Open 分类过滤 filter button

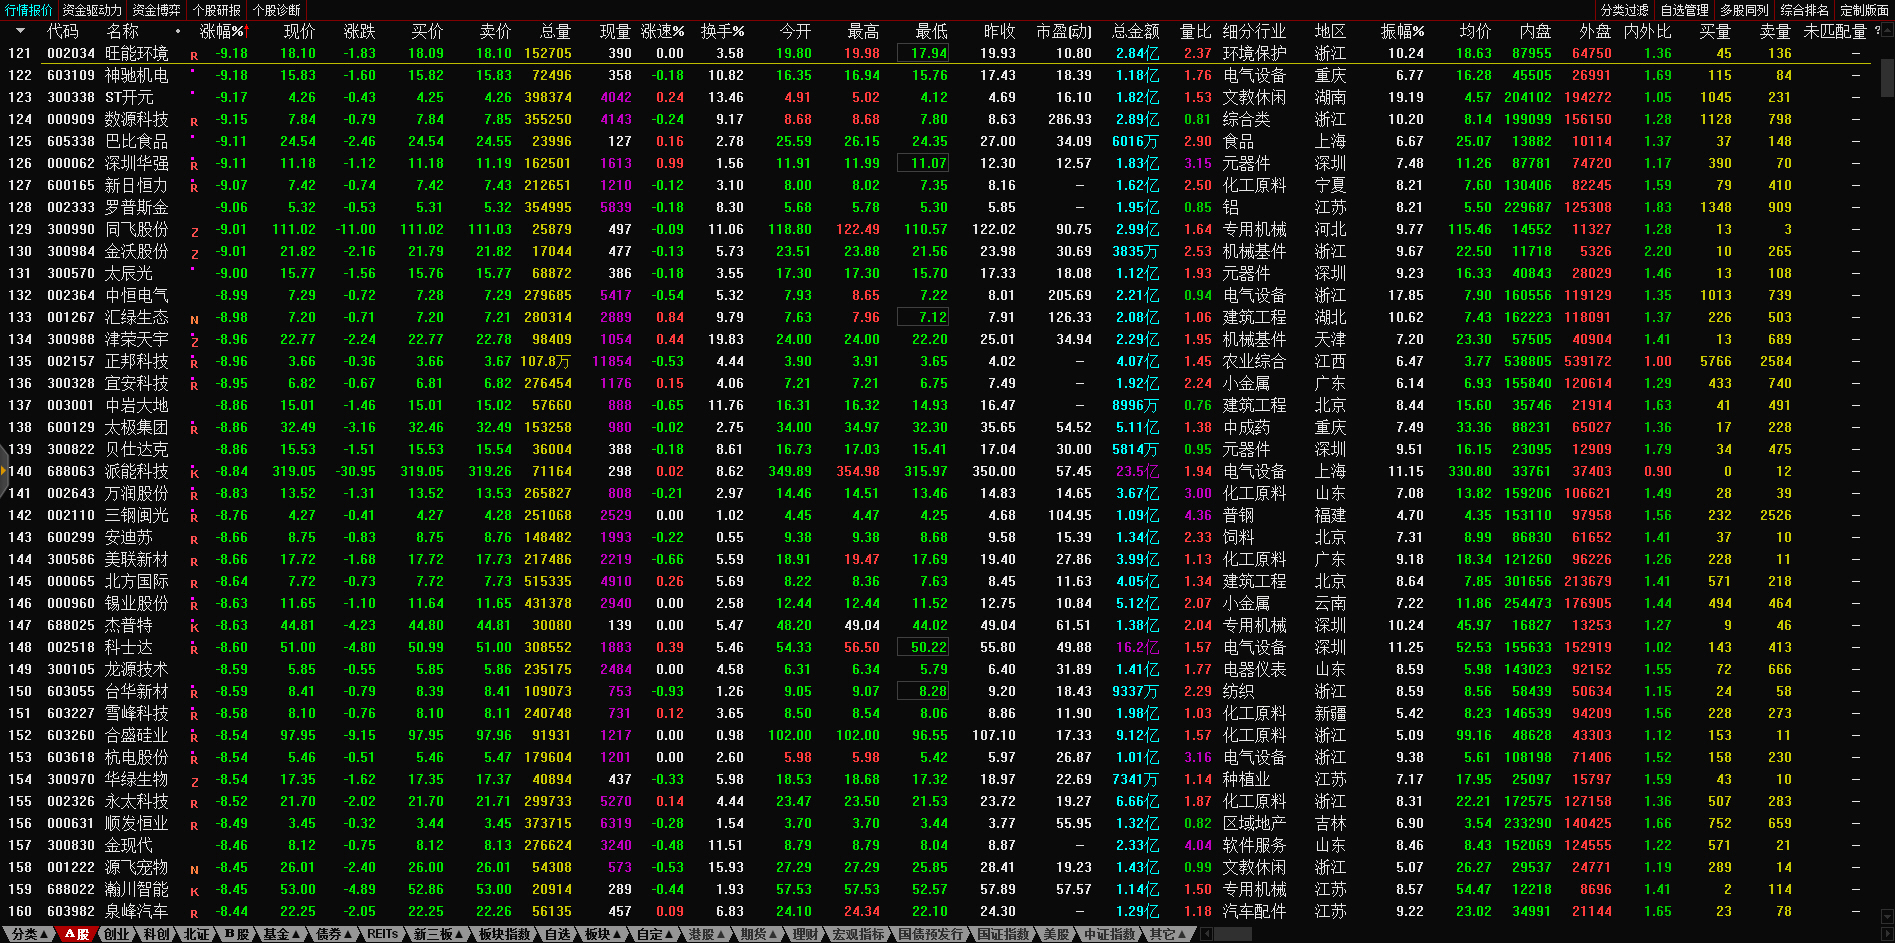pos(1624,10)
